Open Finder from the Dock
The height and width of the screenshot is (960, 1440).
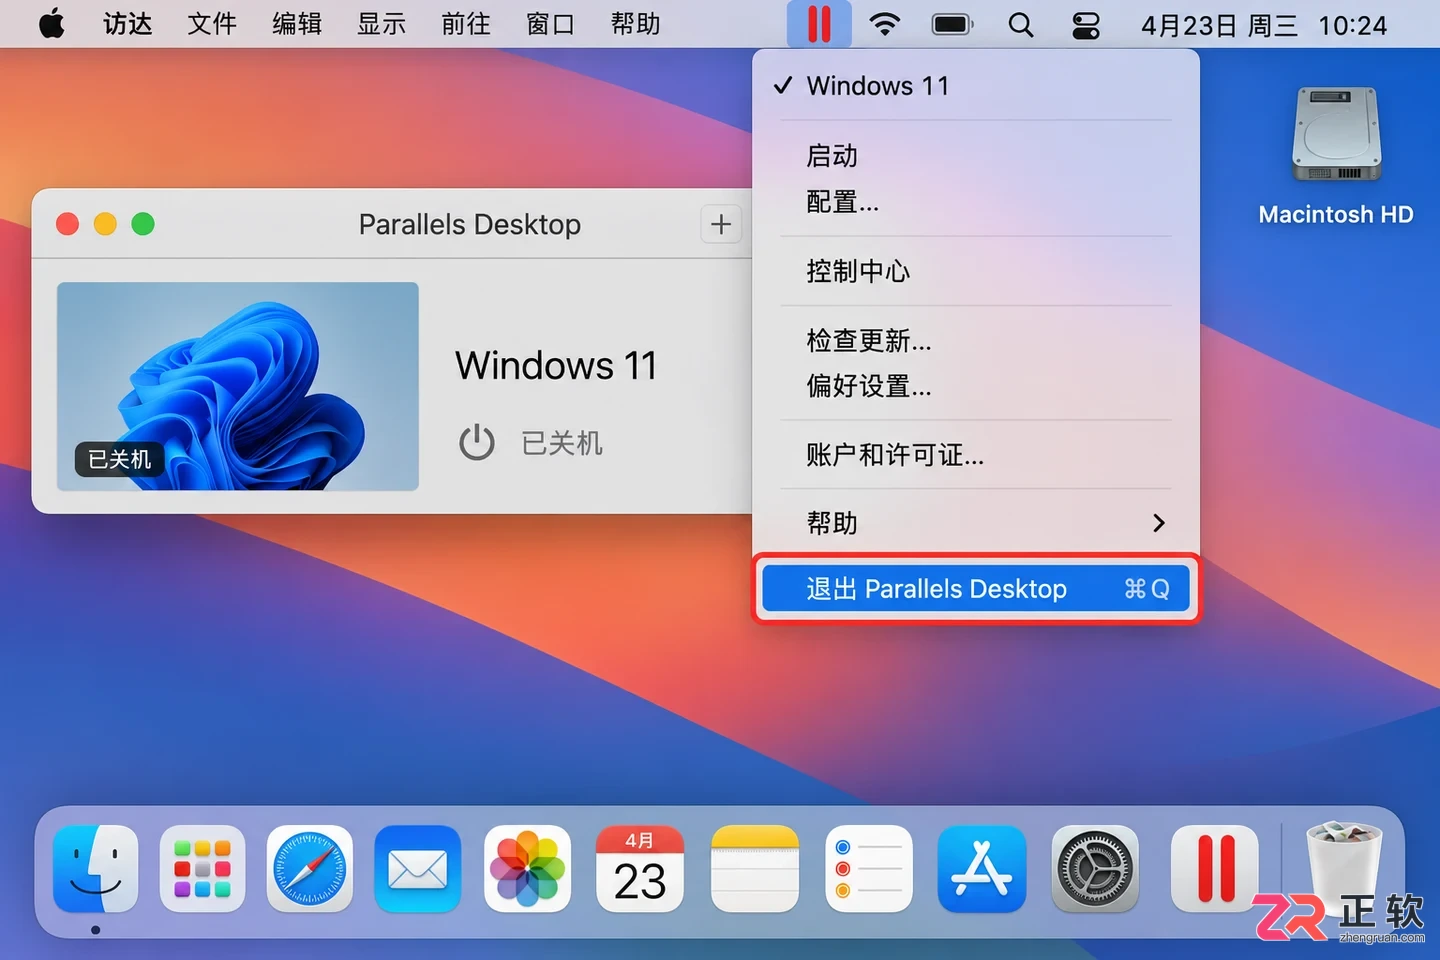tap(96, 868)
